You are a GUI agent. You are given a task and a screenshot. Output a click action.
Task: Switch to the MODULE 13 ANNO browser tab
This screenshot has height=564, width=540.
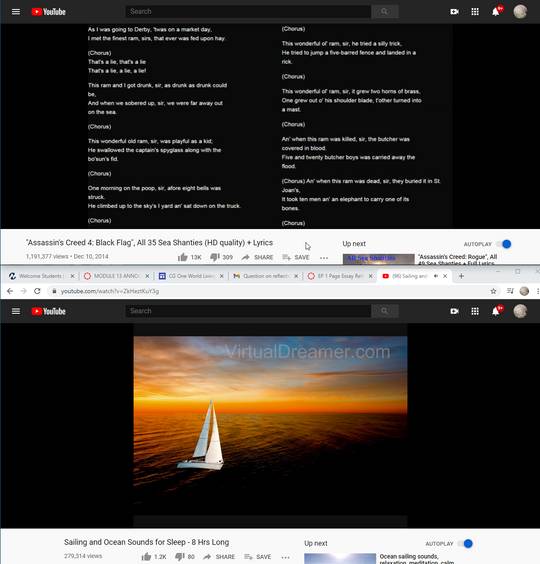[x=116, y=276]
